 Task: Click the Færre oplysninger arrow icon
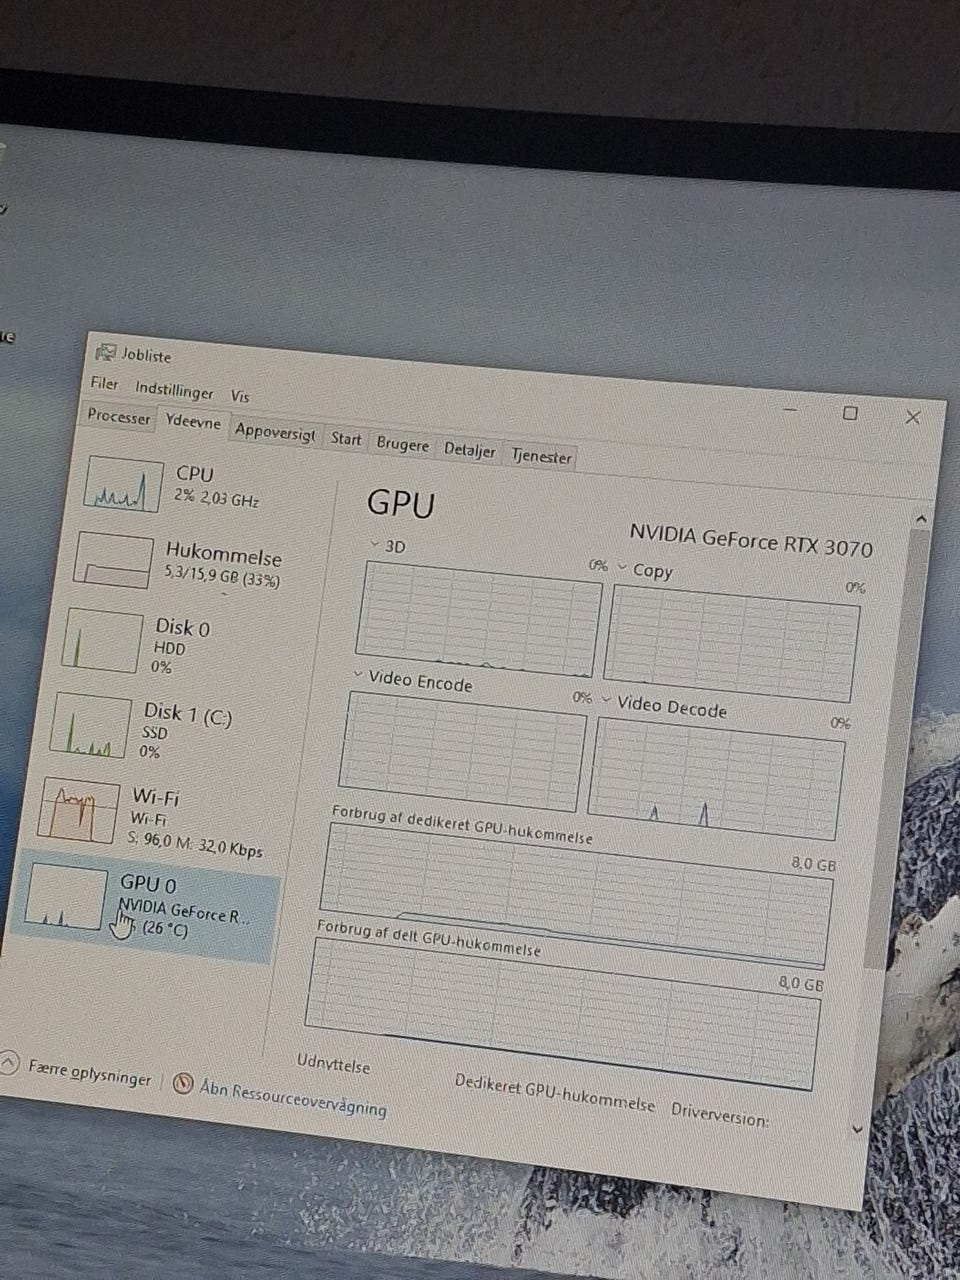pos(8,1062)
